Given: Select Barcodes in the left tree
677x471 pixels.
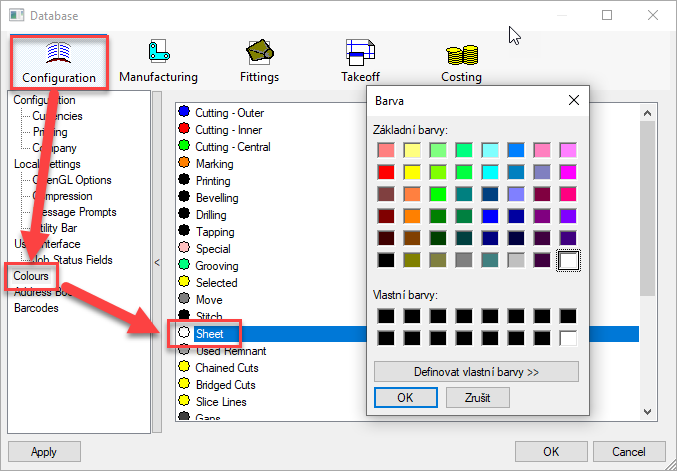Looking at the screenshot, I should click(36, 308).
